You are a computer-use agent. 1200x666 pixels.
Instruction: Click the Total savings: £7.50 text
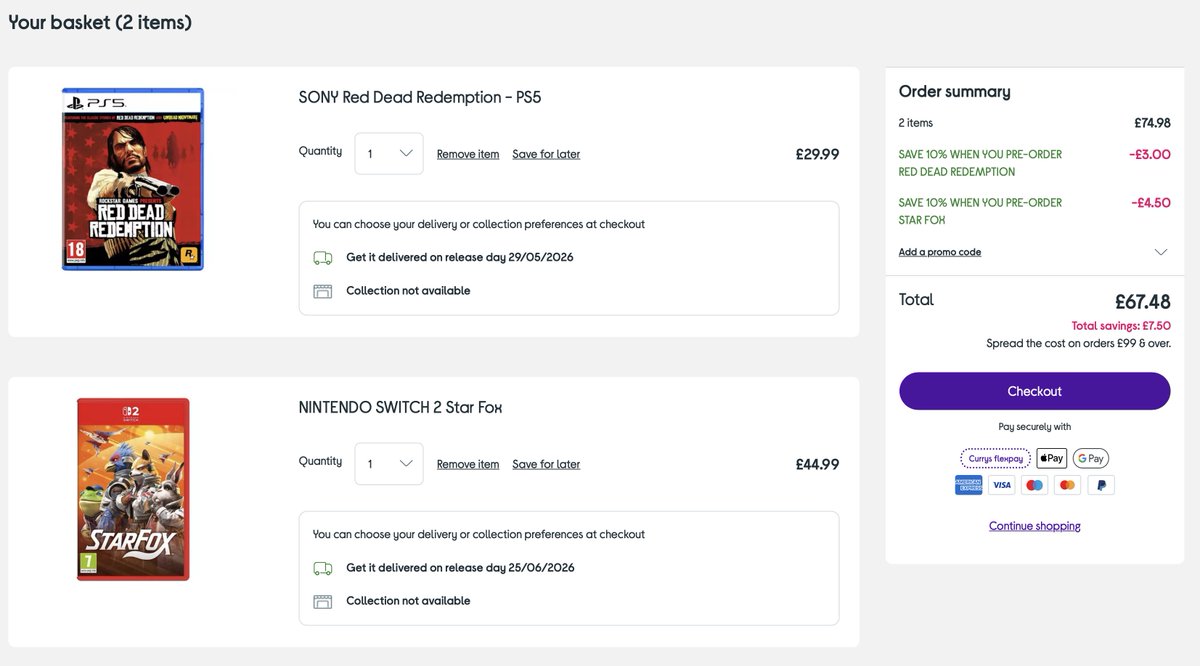1121,326
